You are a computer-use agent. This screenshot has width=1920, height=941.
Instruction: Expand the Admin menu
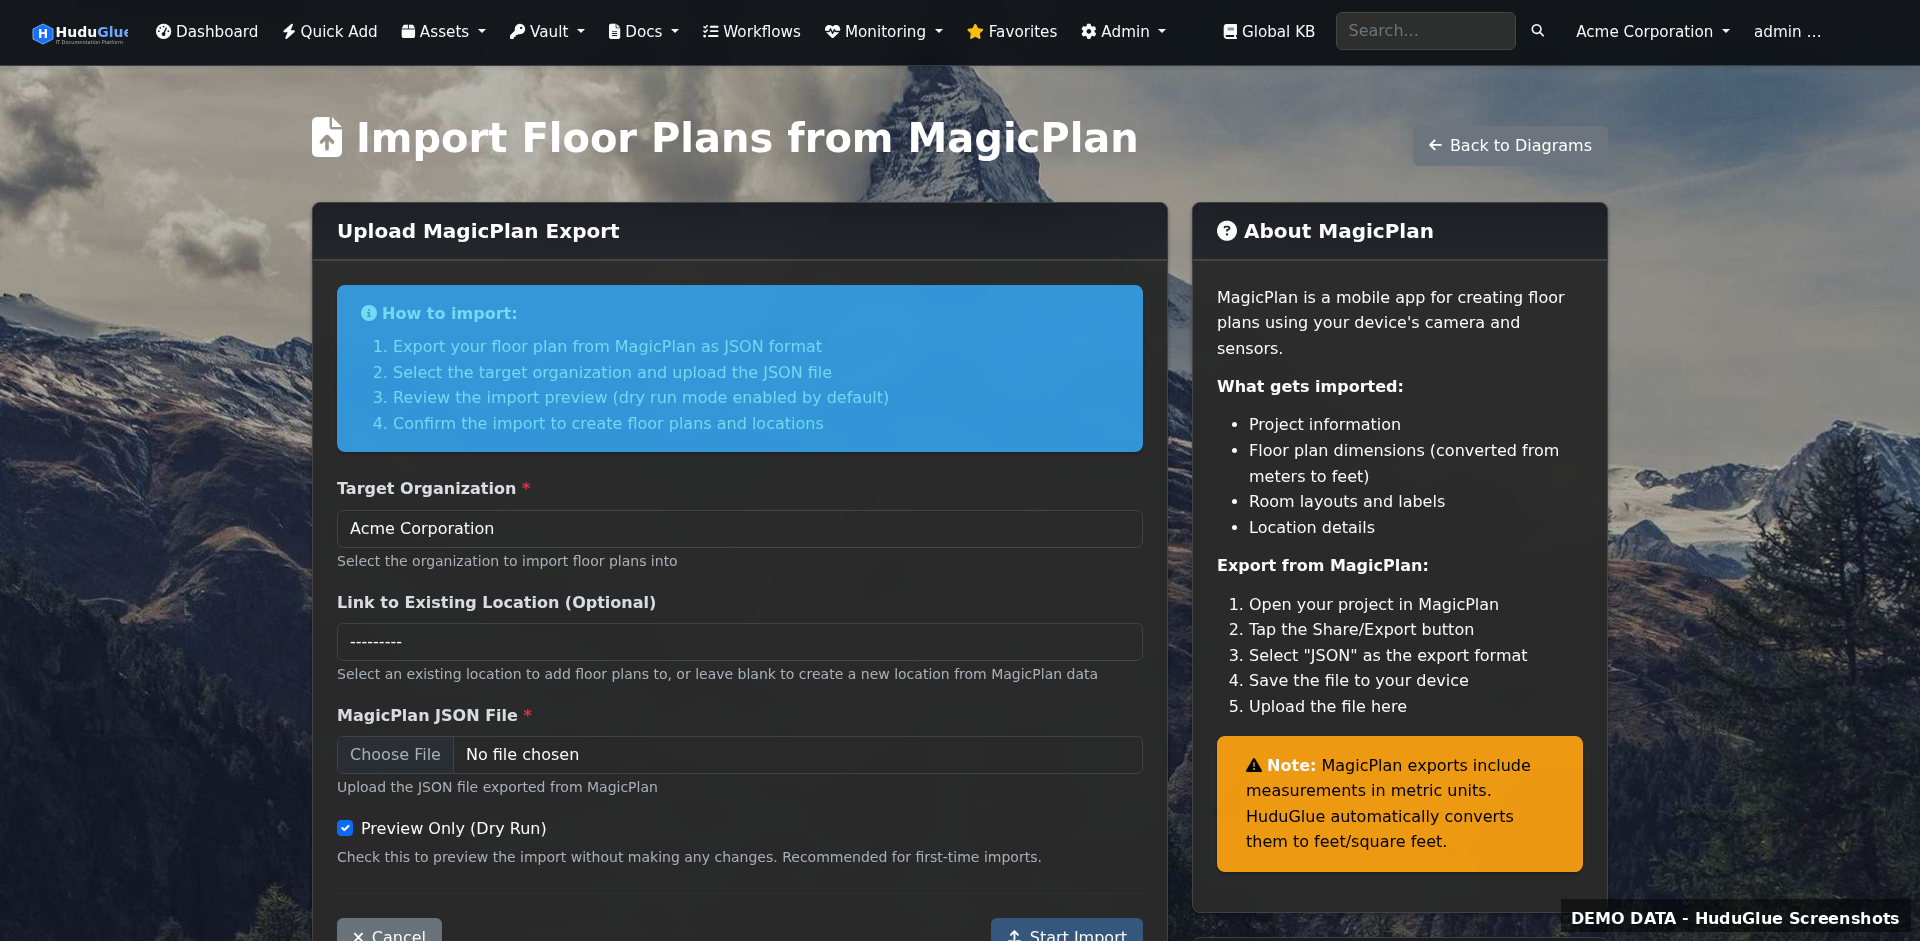1124,31
